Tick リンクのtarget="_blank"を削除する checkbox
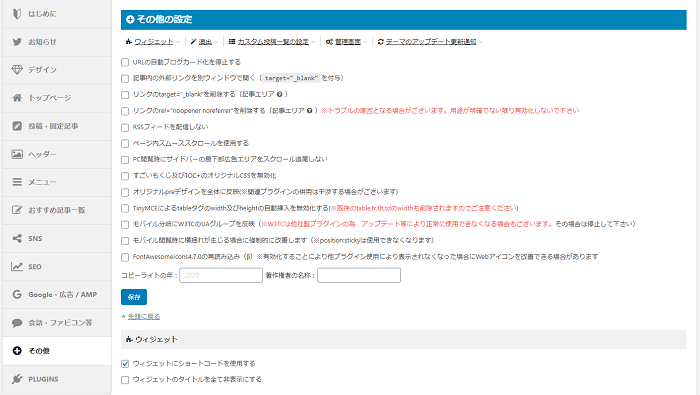The width and height of the screenshot is (700, 395). click(125, 95)
